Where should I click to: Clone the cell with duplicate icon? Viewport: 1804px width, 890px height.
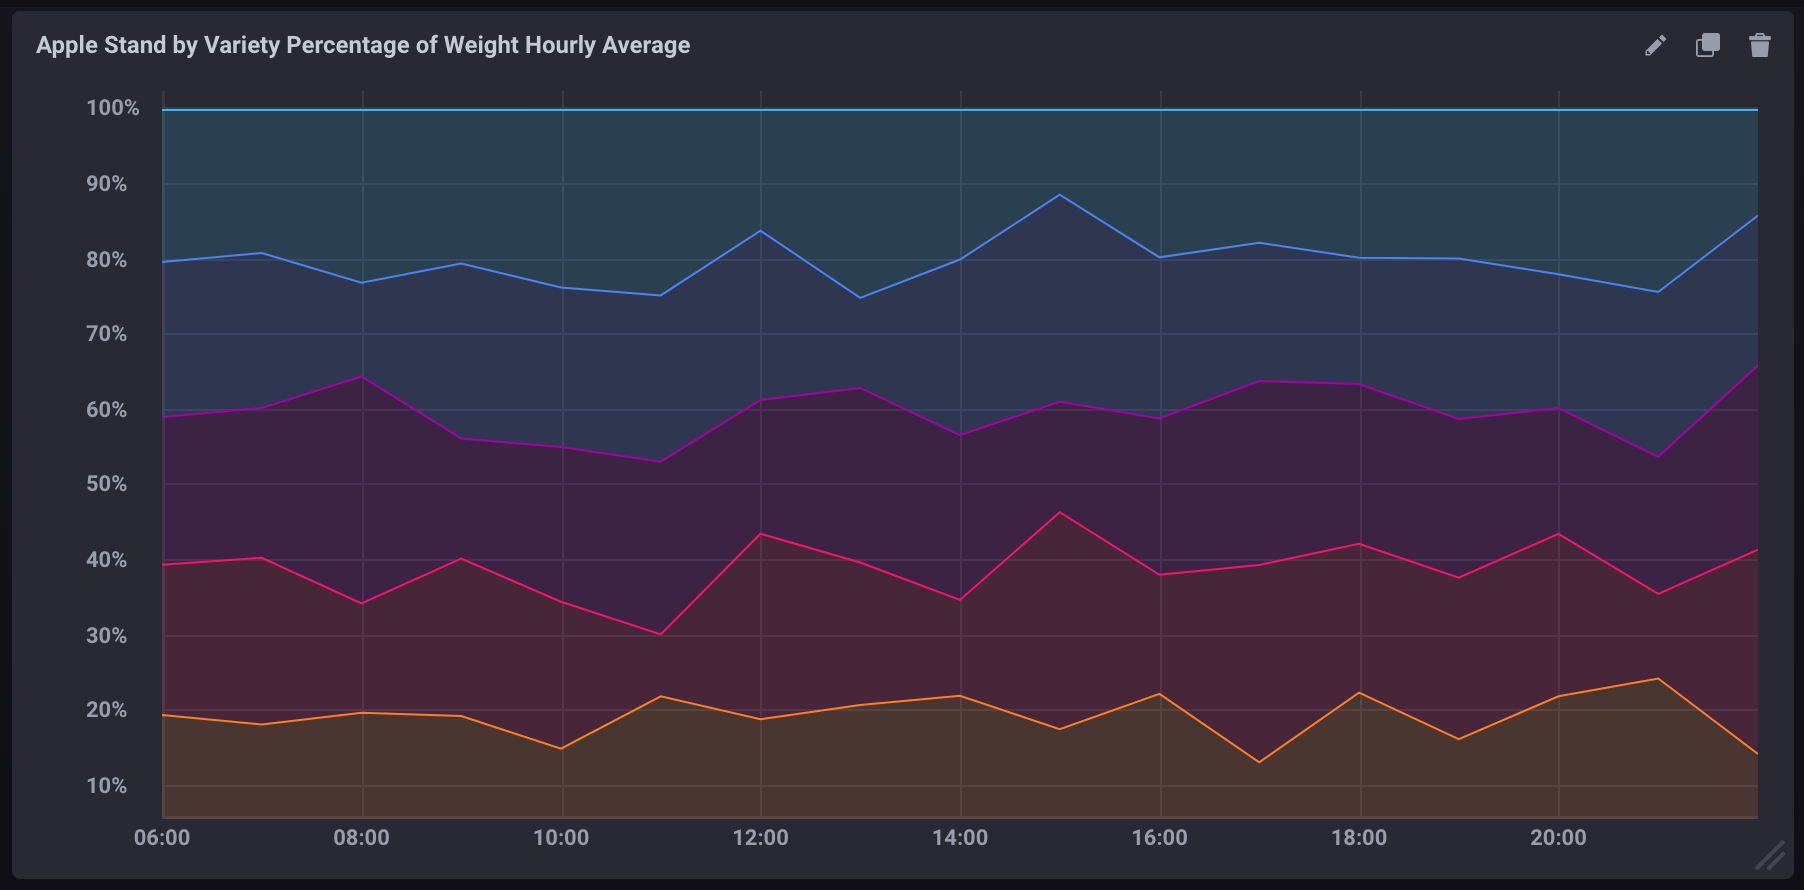[1708, 45]
